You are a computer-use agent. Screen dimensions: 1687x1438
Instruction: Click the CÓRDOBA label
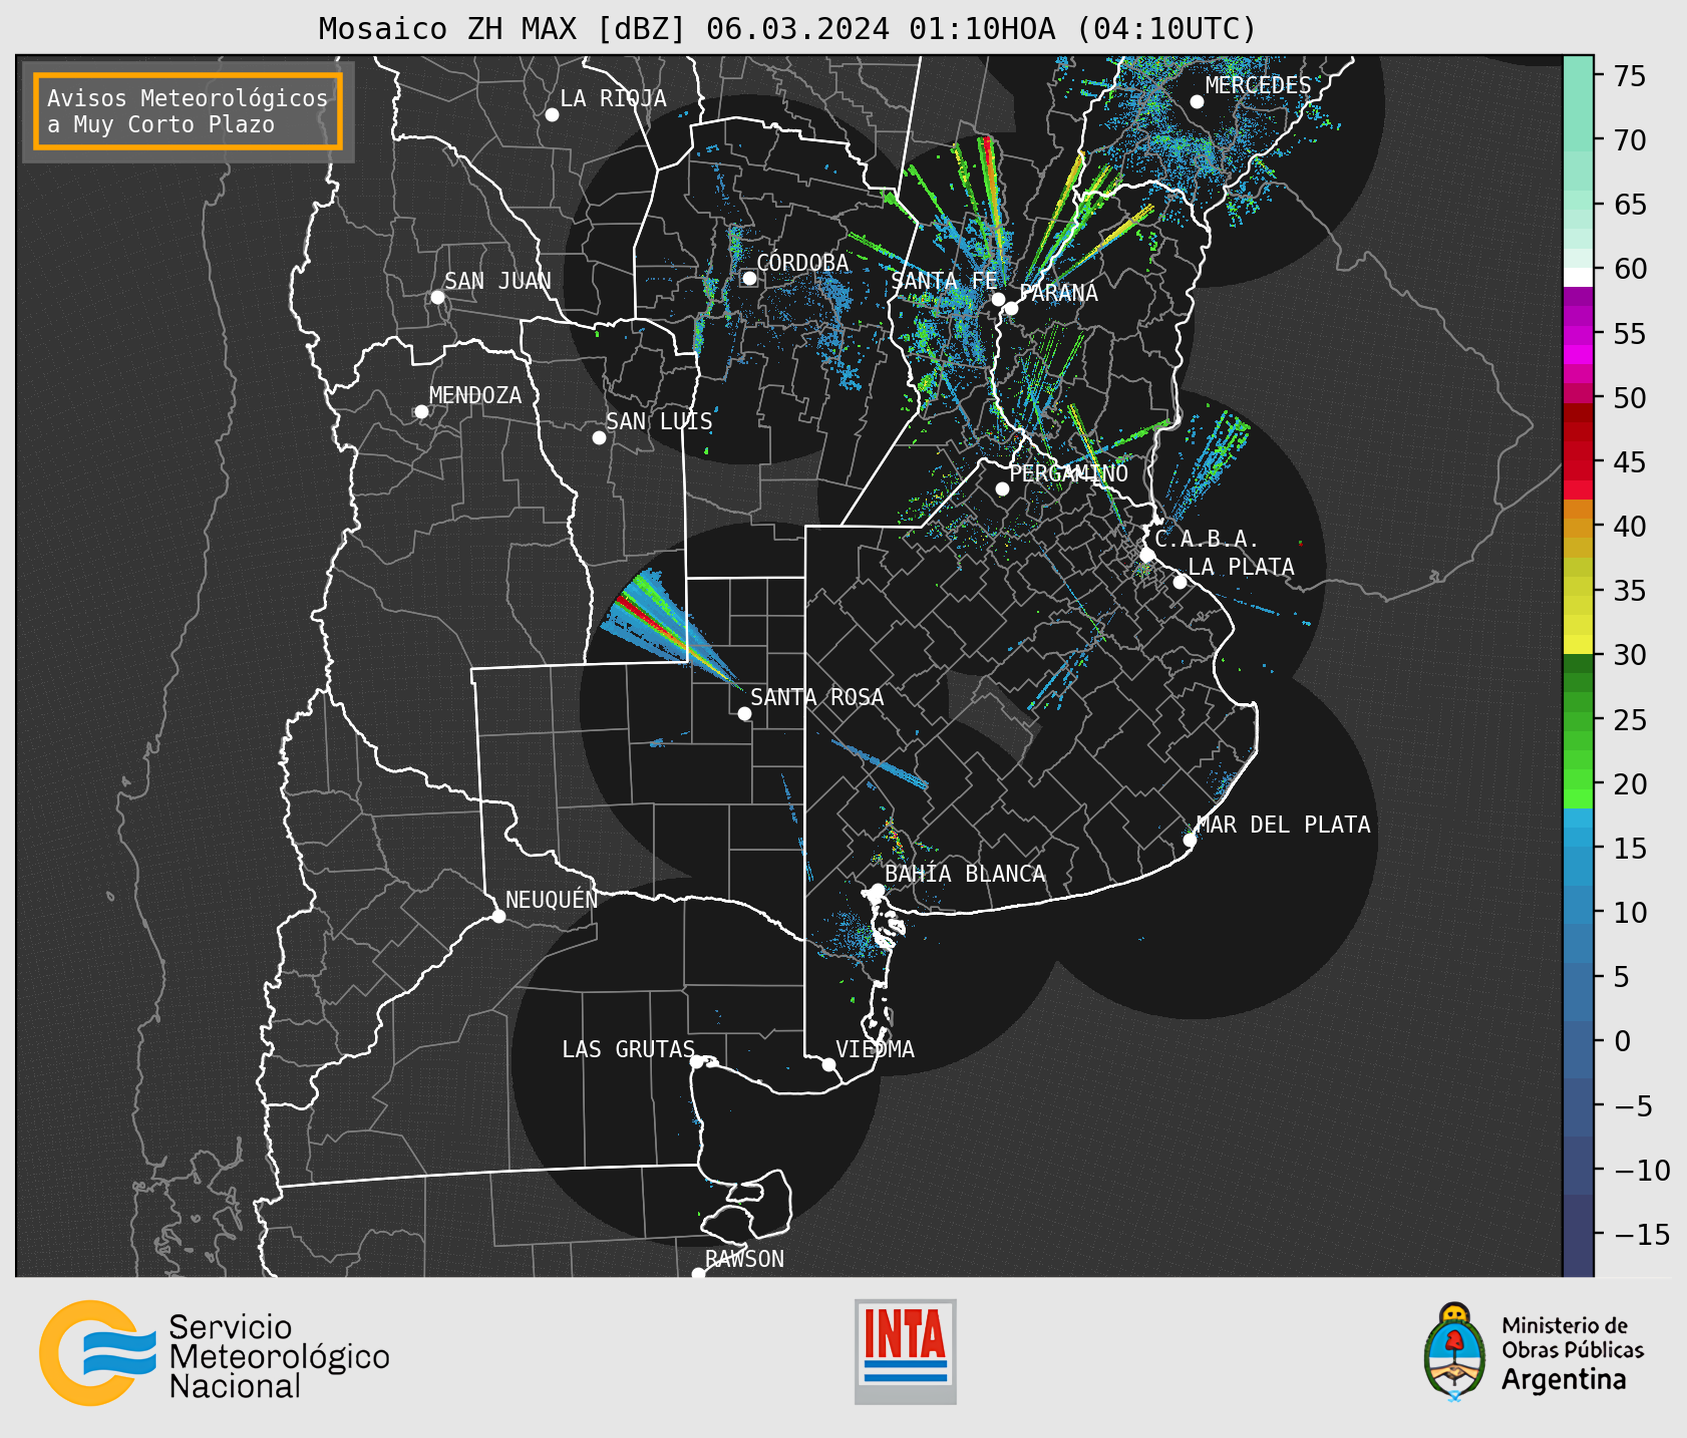tap(802, 262)
